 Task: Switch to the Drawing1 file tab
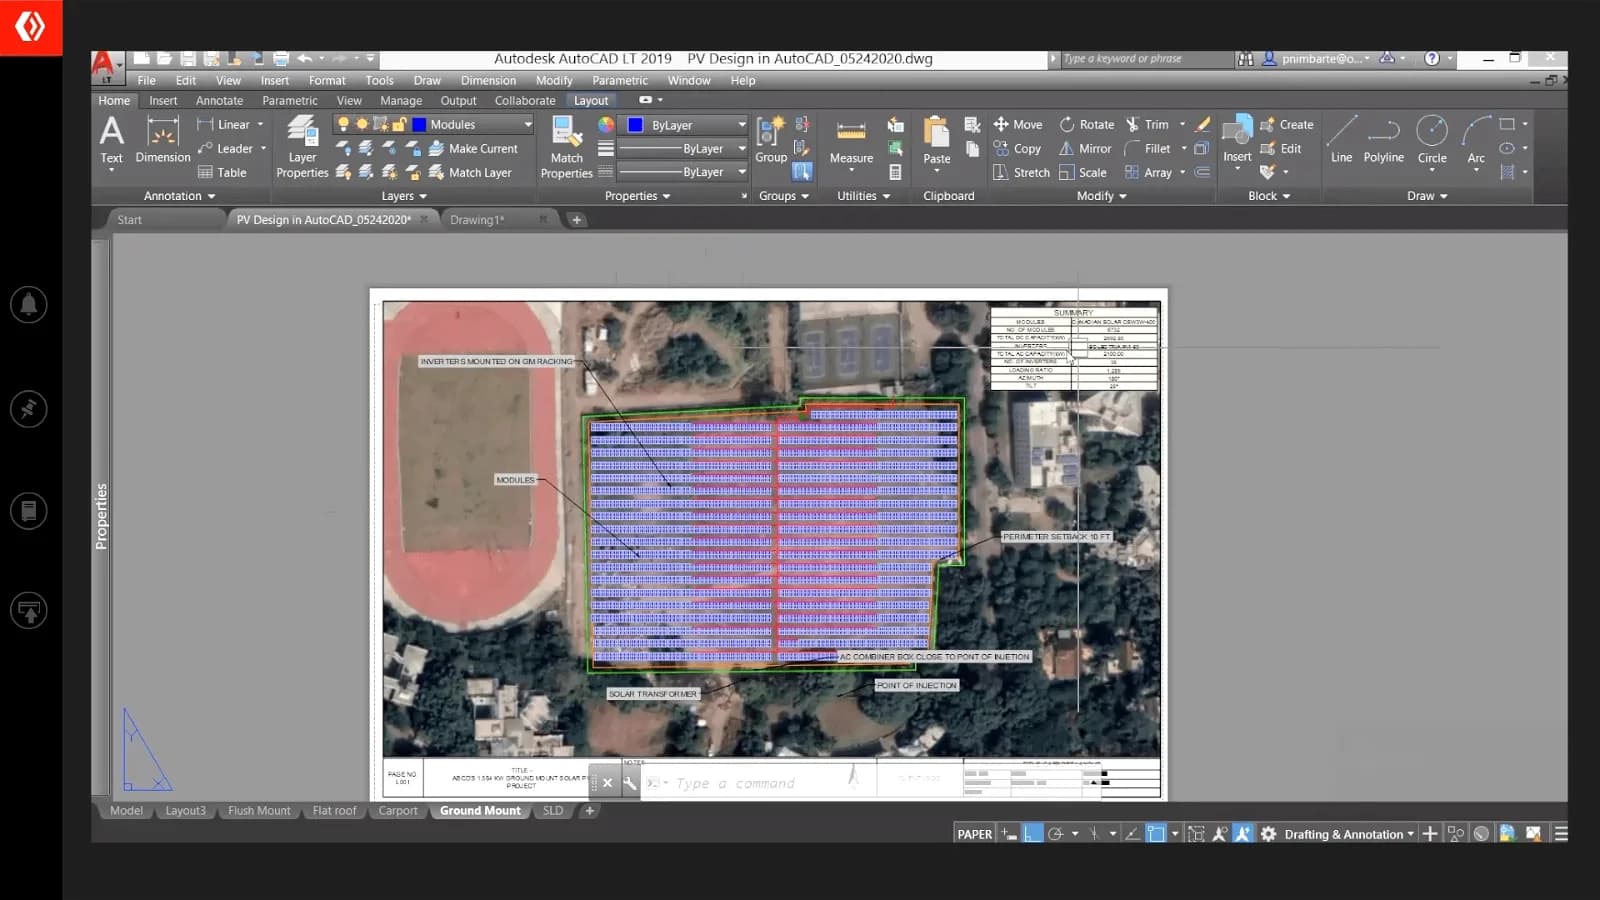coord(477,220)
